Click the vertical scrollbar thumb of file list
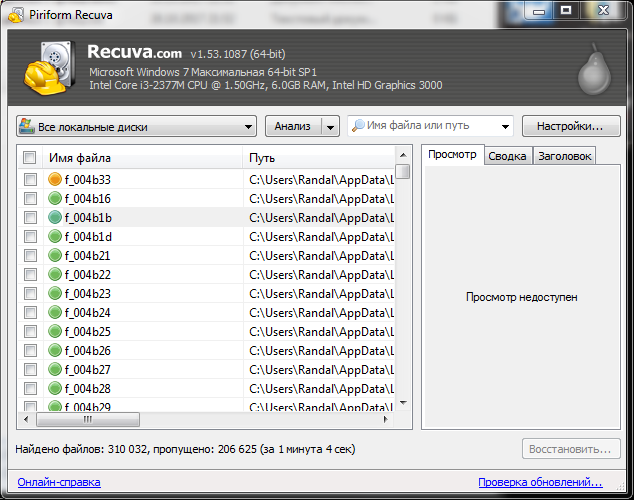634x500 pixels. (x=403, y=171)
